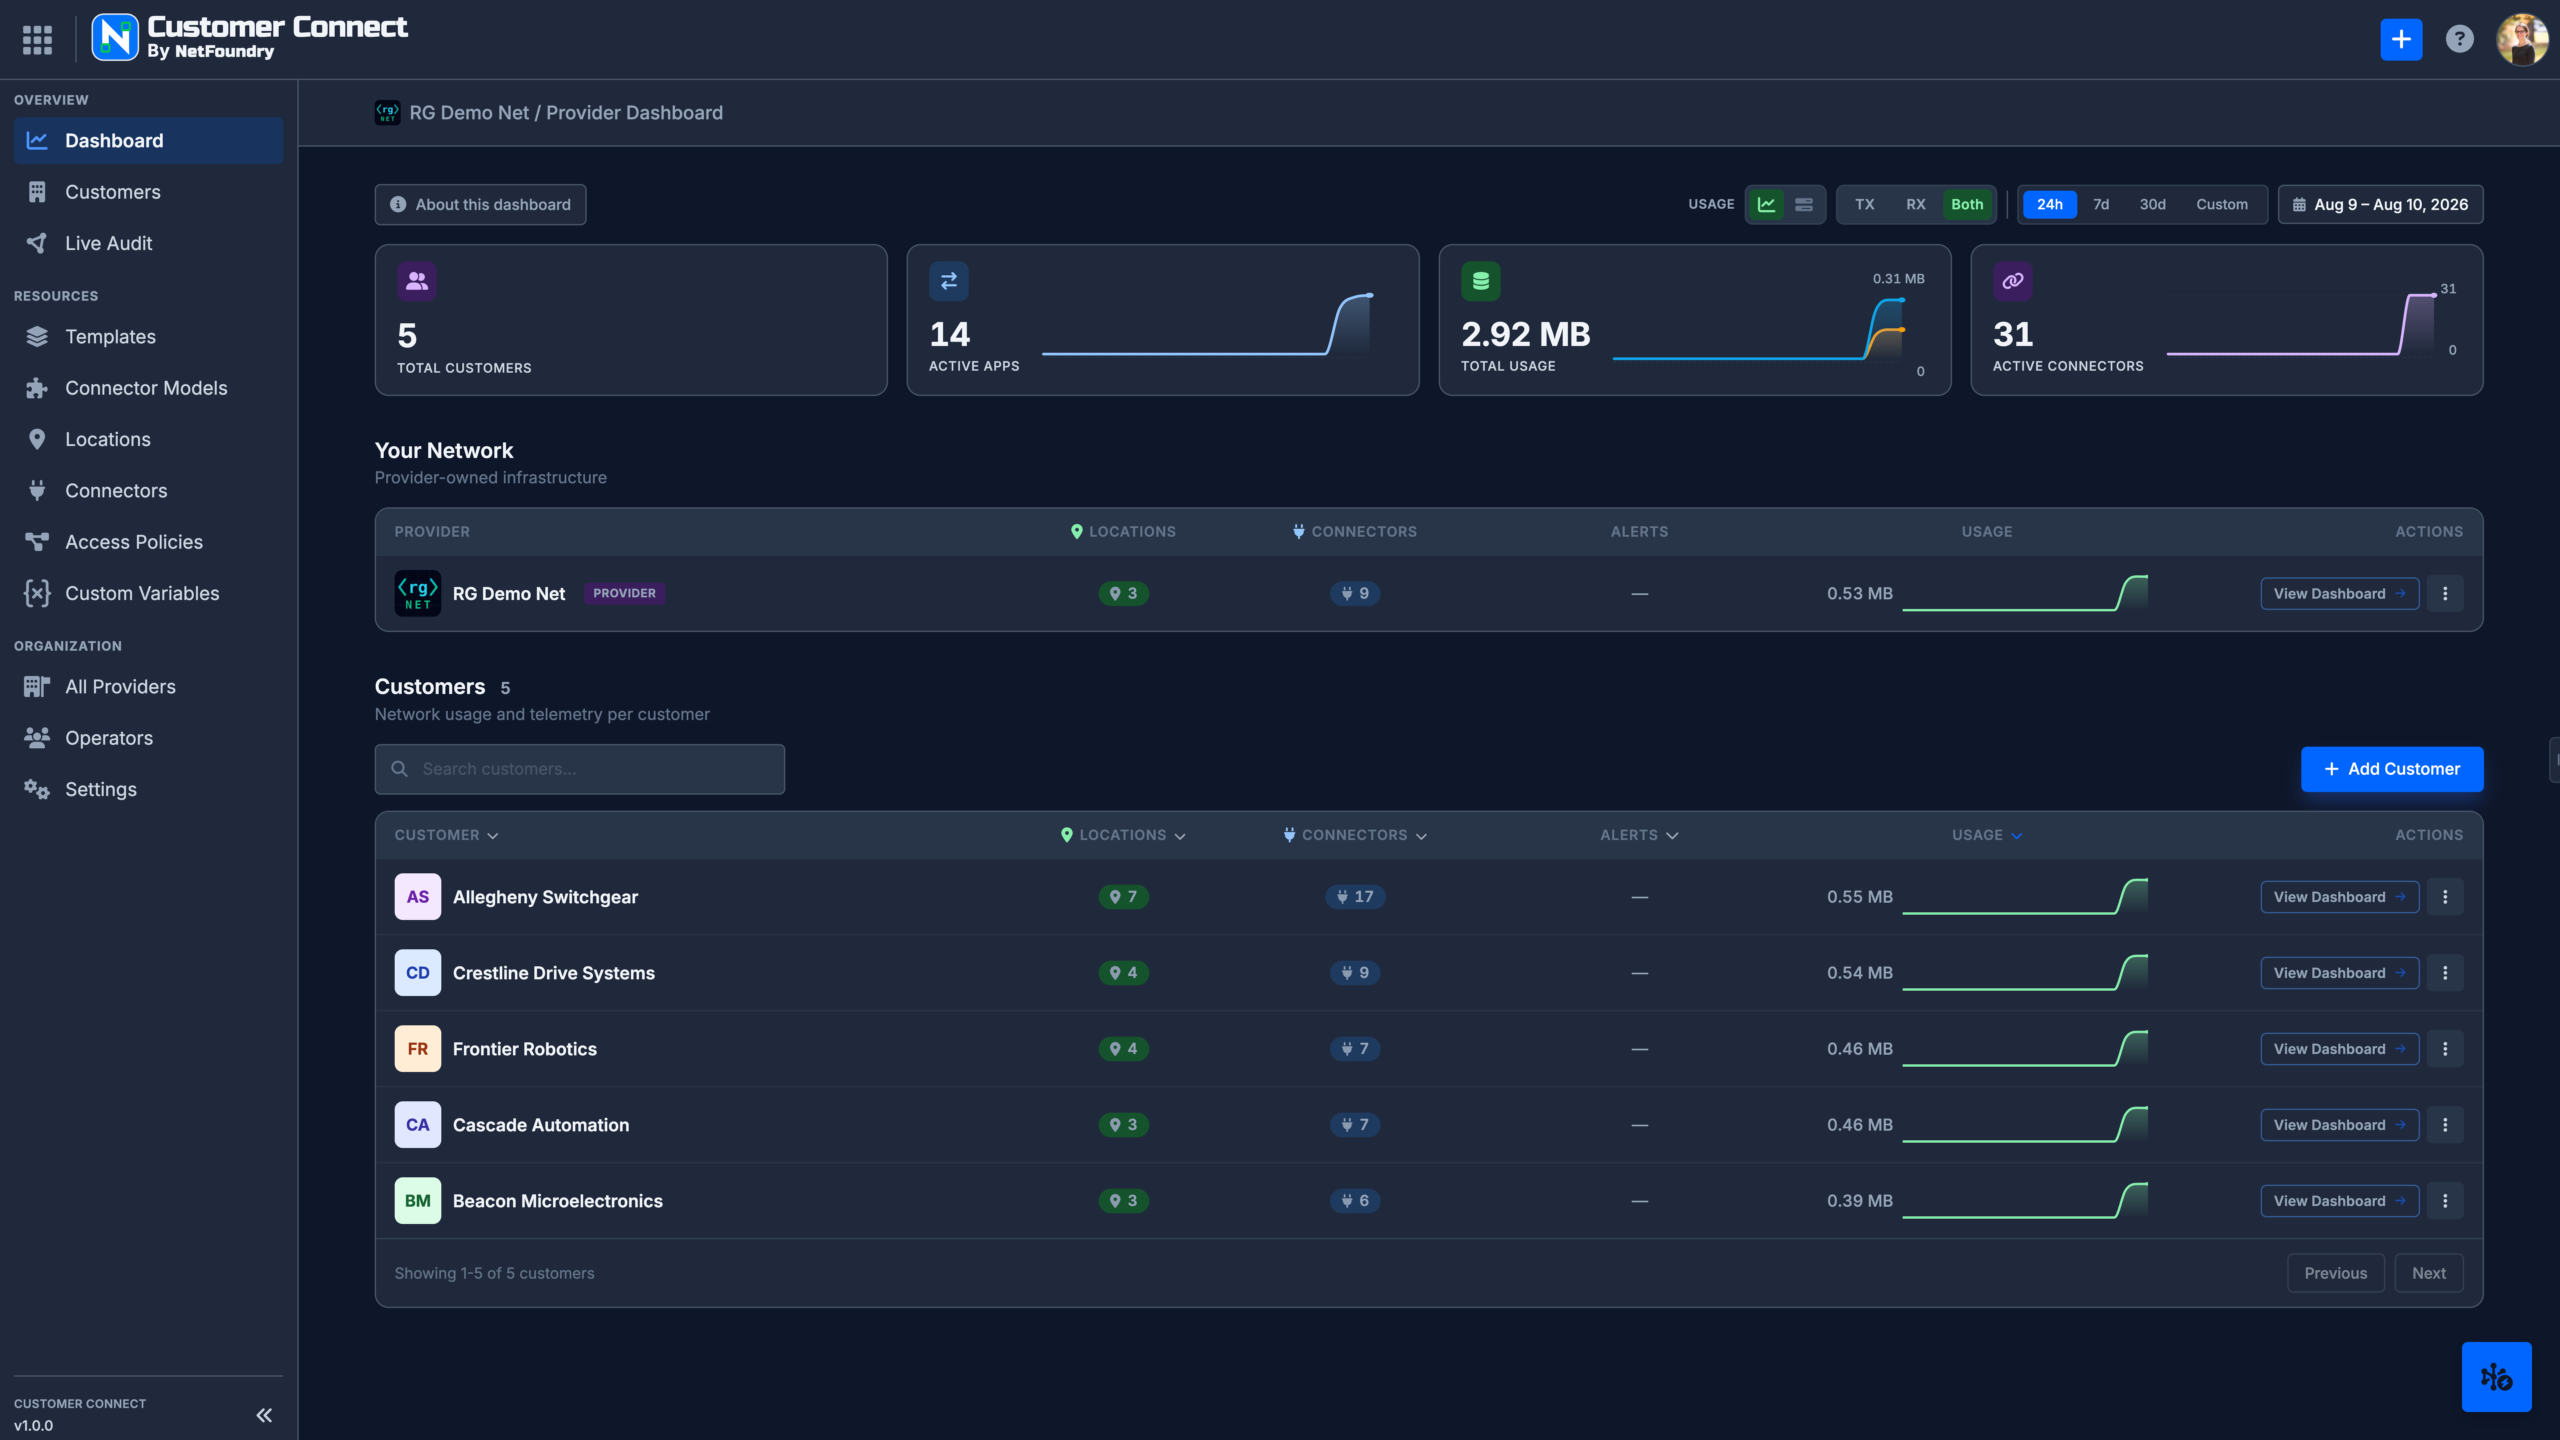
Task: Go to Dashboard in sidebar
Action: click(x=148, y=141)
